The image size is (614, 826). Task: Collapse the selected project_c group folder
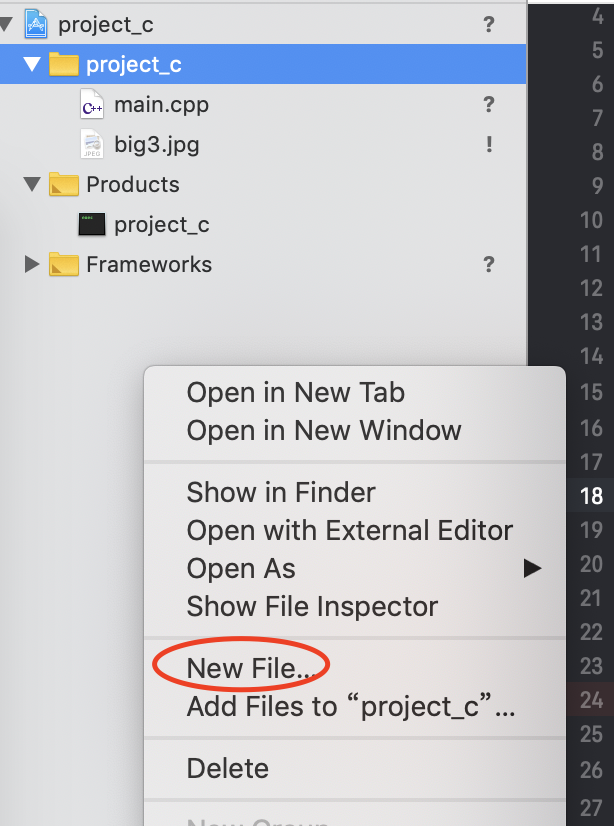32,65
